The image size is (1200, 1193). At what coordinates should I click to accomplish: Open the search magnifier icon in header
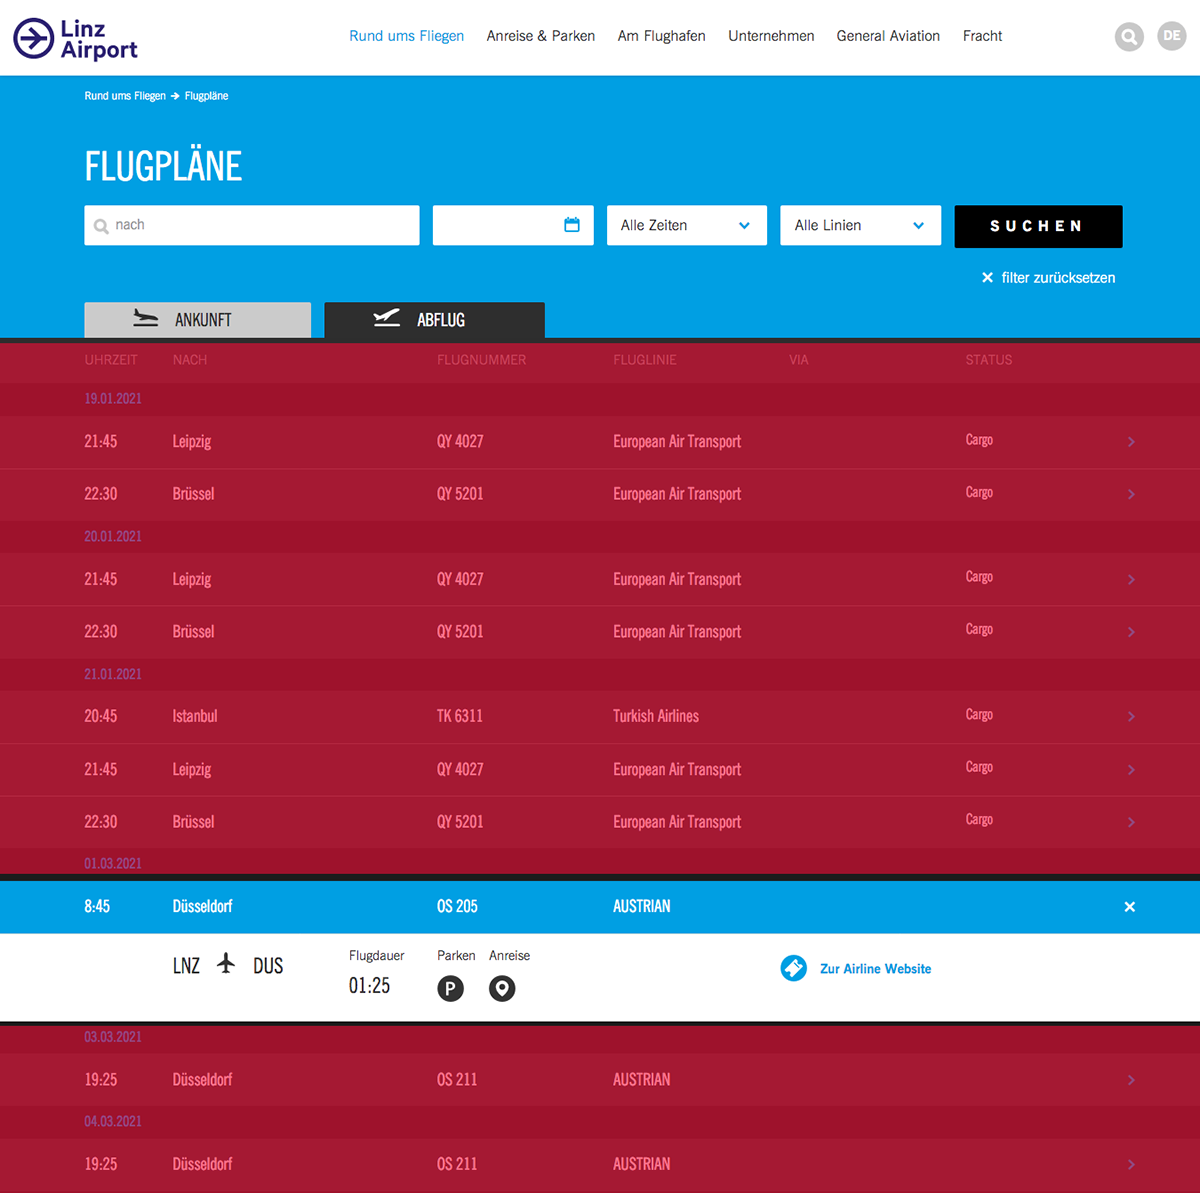click(x=1129, y=37)
